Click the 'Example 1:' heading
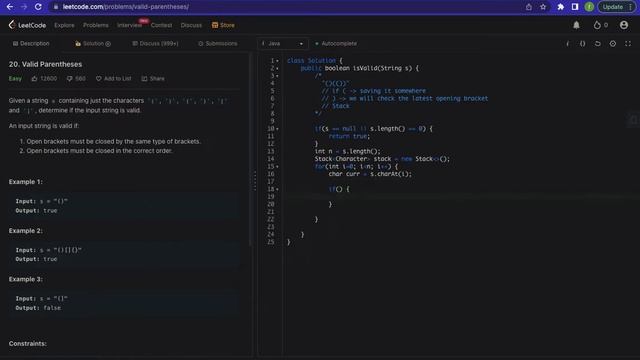Screen dimensions: 640x360 (26, 182)
